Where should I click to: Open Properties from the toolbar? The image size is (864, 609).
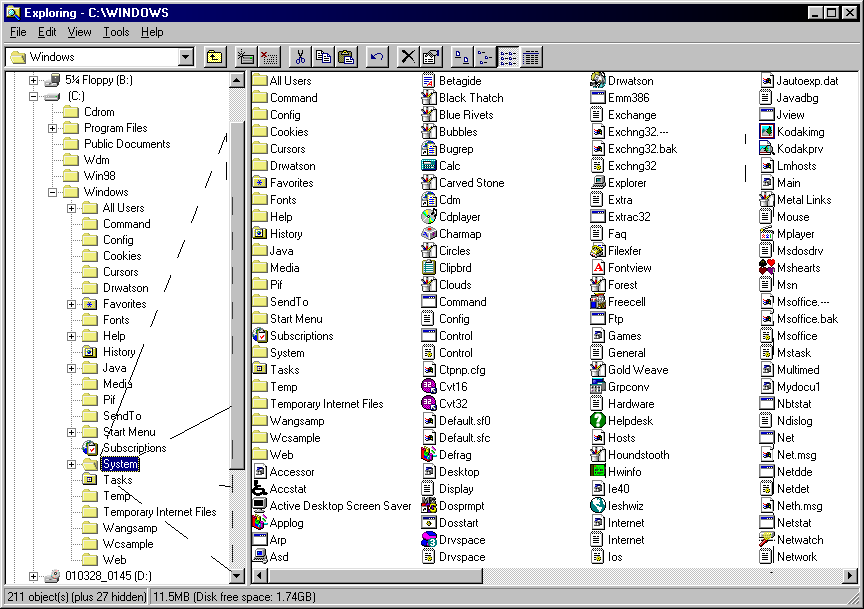click(431, 57)
